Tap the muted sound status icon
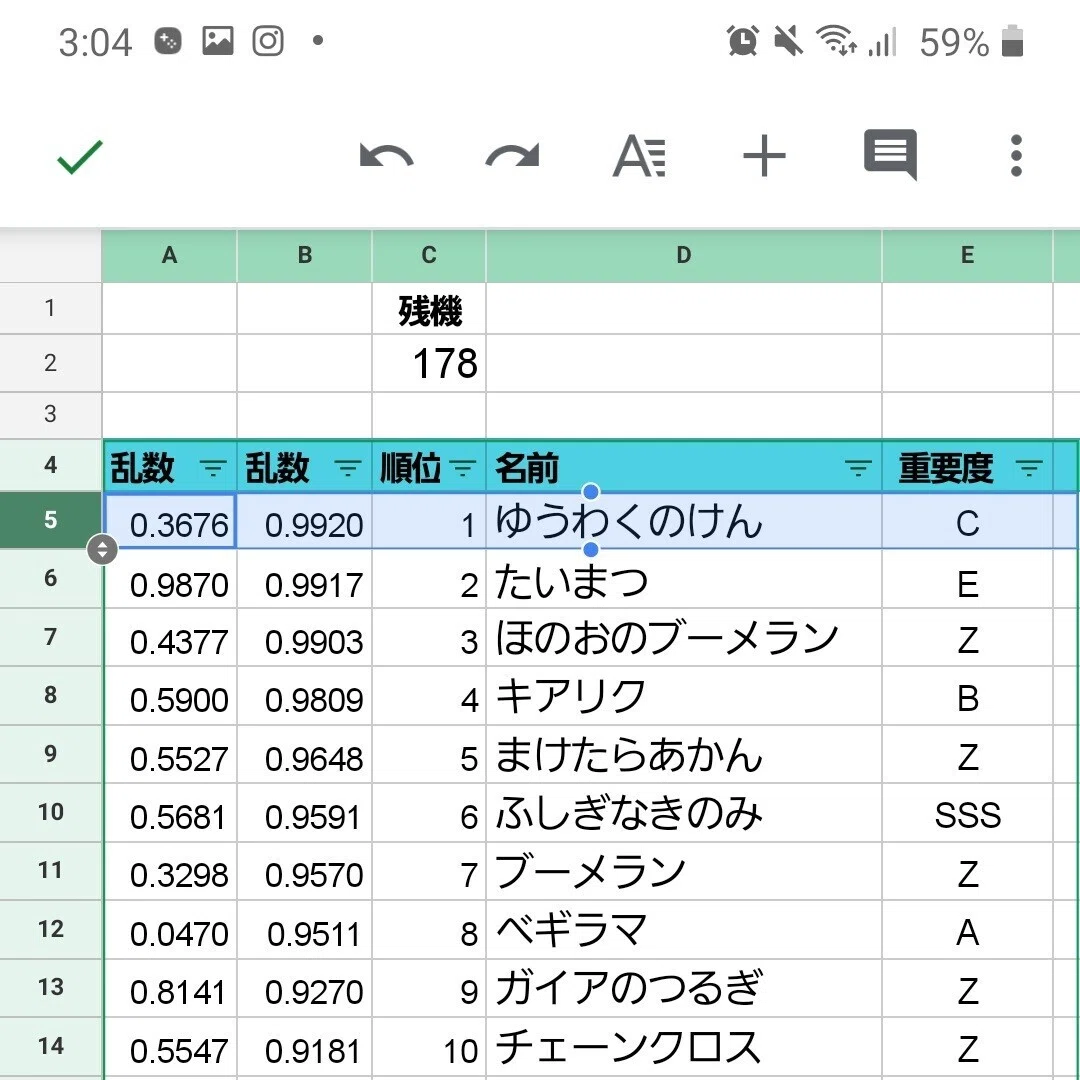 click(x=787, y=41)
